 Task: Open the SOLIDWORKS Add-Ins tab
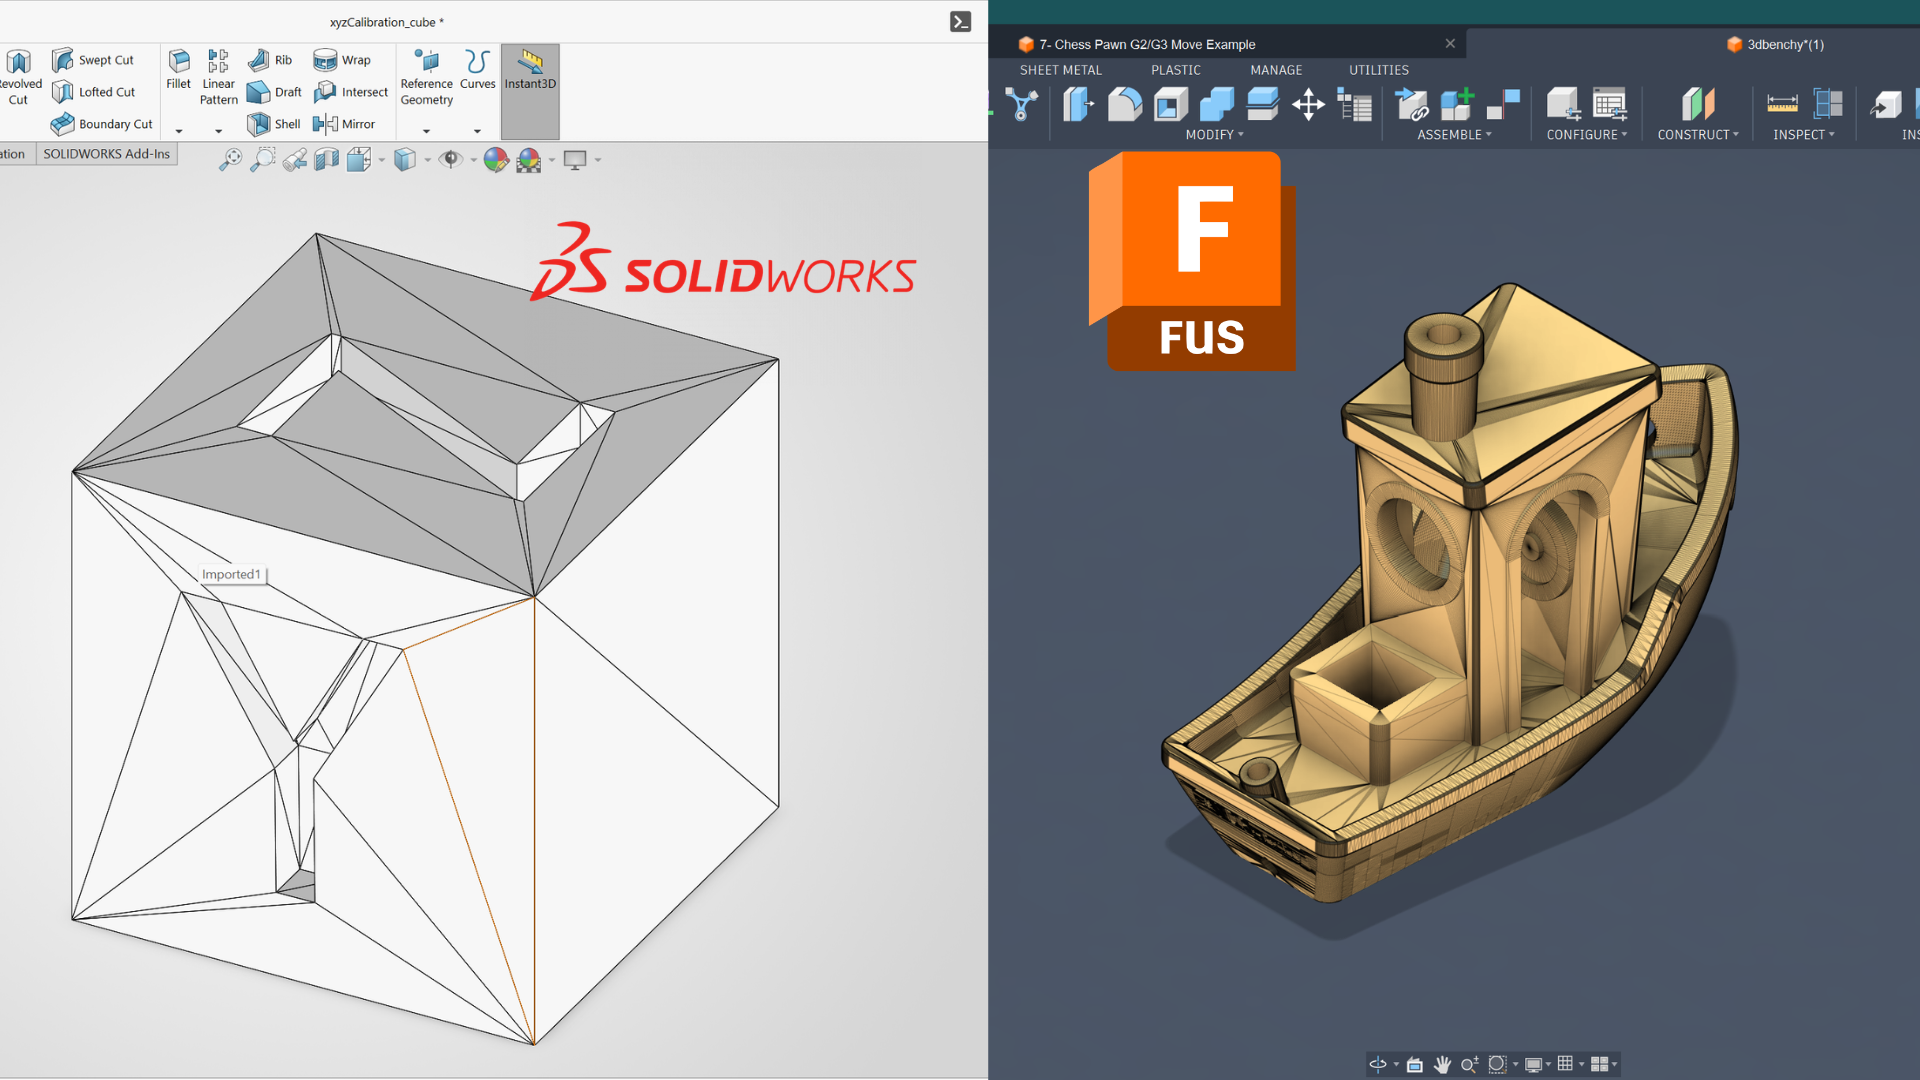[107, 154]
